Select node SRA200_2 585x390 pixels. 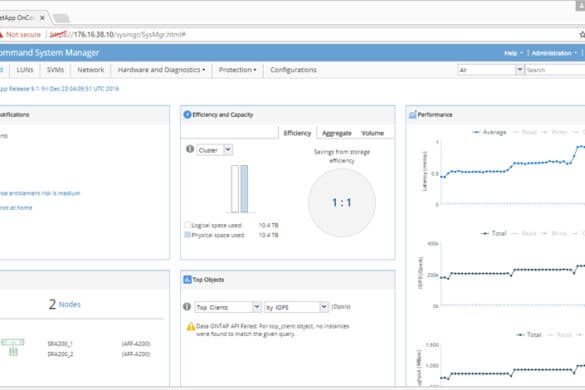60,354
